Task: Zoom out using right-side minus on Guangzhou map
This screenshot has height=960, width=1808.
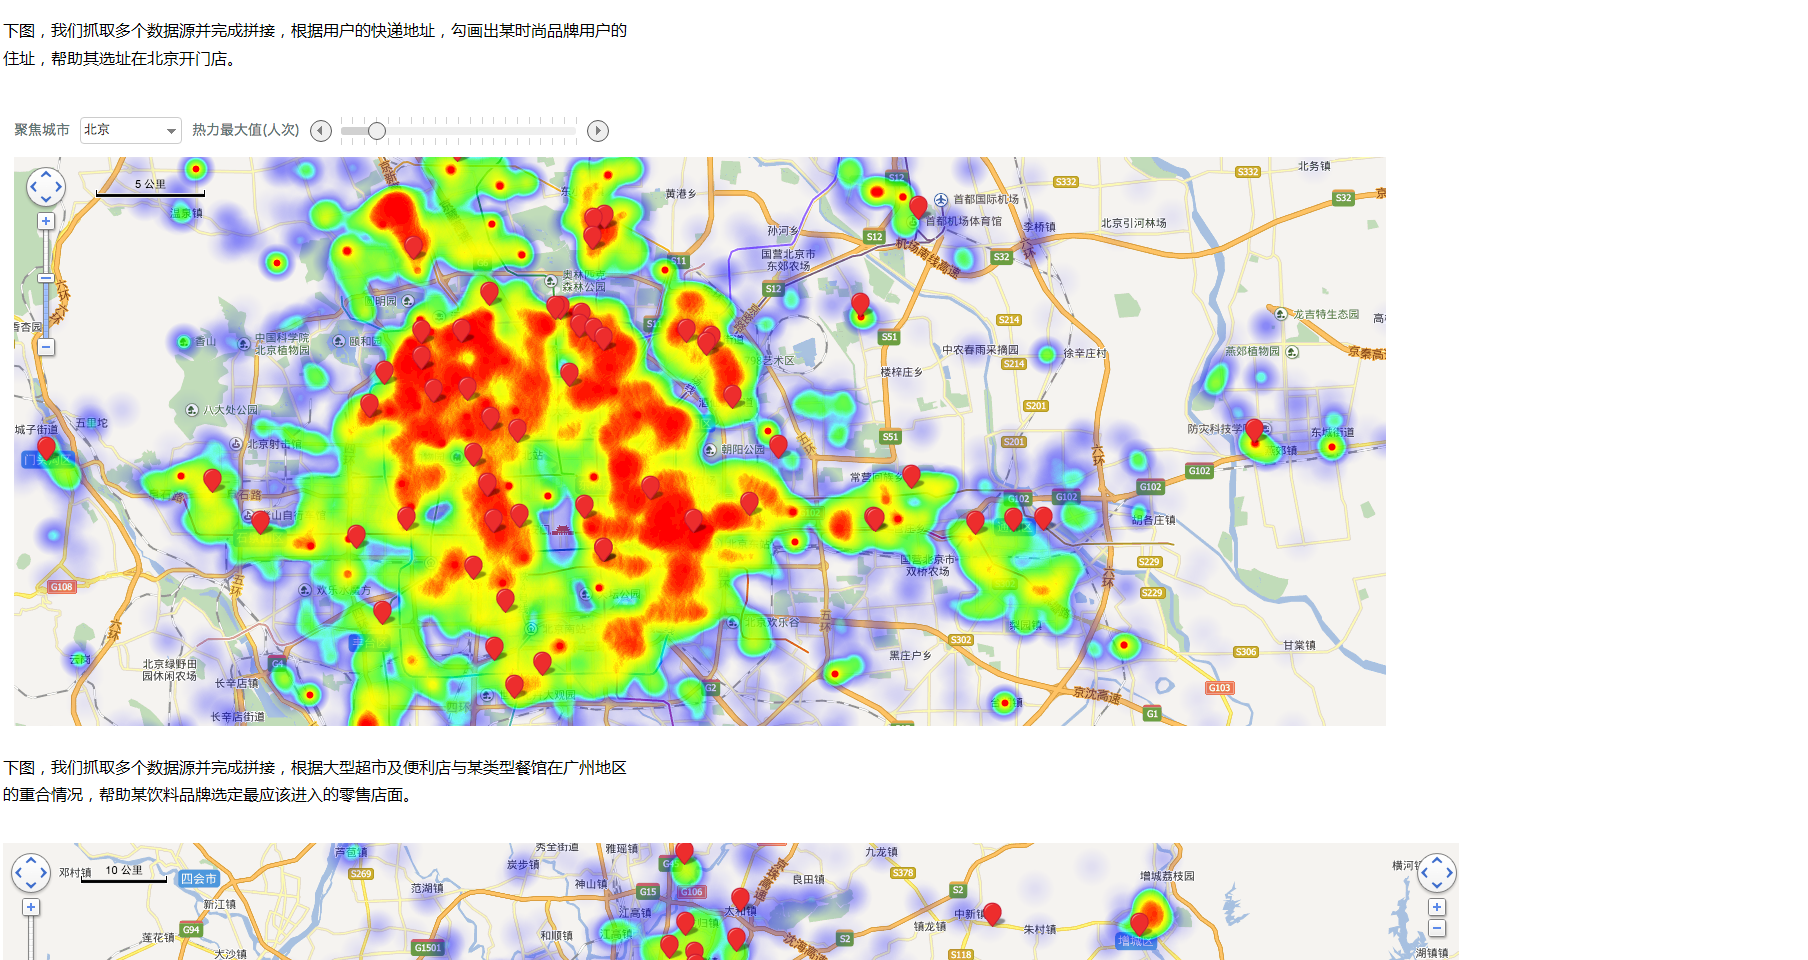Action: pos(1437,928)
